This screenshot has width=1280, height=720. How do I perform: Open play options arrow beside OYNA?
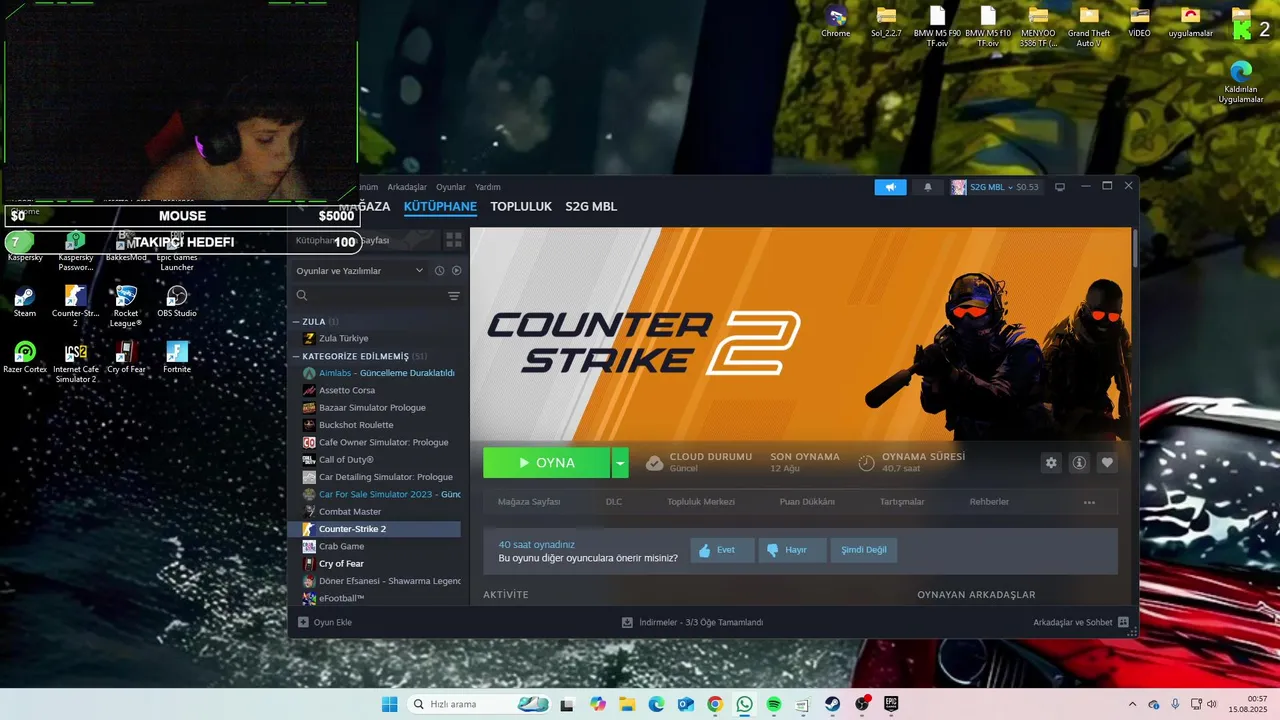(x=620, y=463)
